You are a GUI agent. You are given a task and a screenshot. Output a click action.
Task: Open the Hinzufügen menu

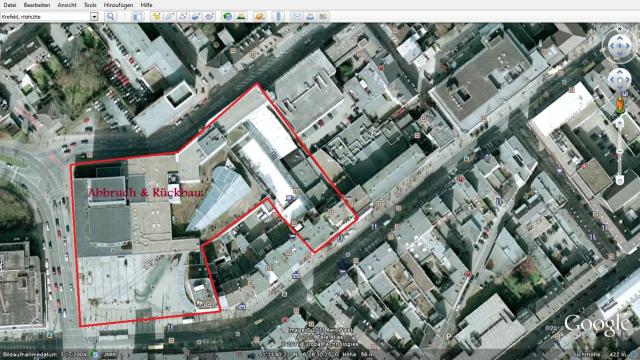click(x=118, y=5)
